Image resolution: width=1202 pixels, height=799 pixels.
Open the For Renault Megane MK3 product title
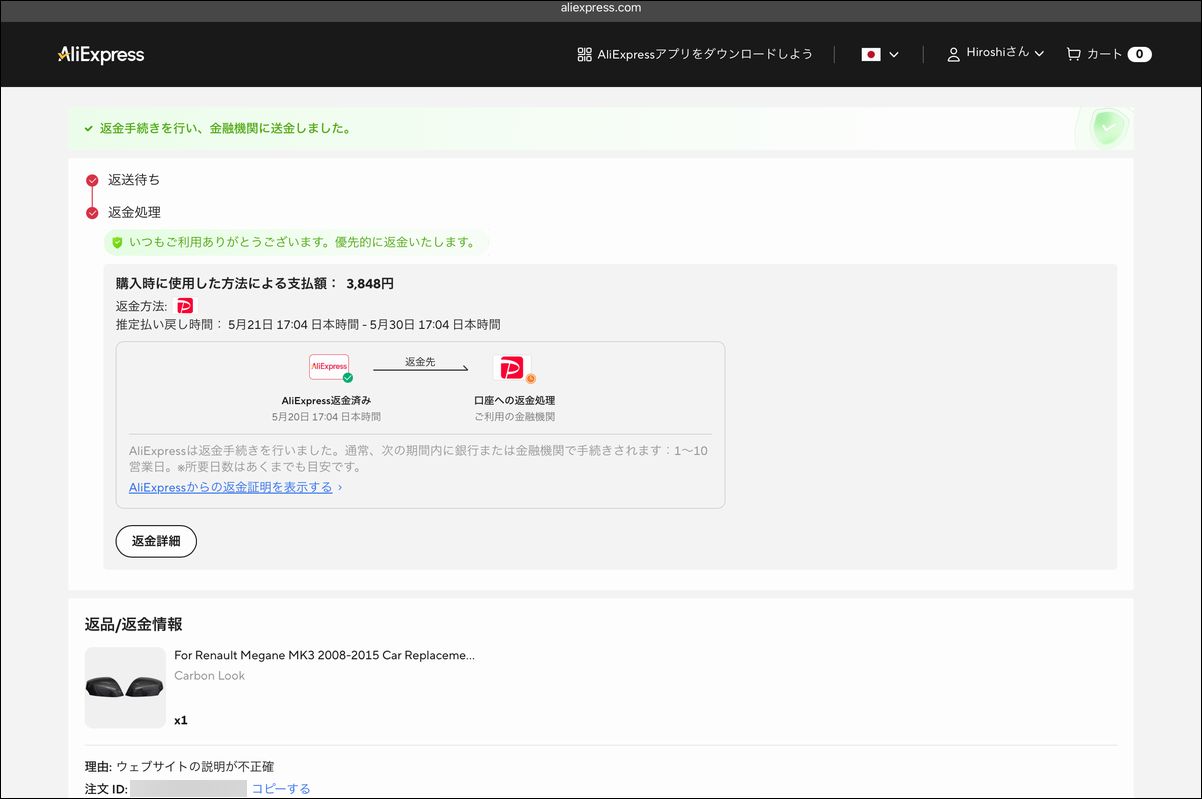tap(325, 656)
